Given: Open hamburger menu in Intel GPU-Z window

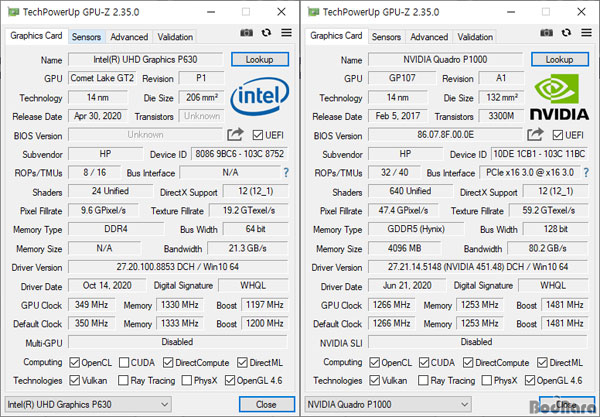Looking at the screenshot, I should (286, 33).
